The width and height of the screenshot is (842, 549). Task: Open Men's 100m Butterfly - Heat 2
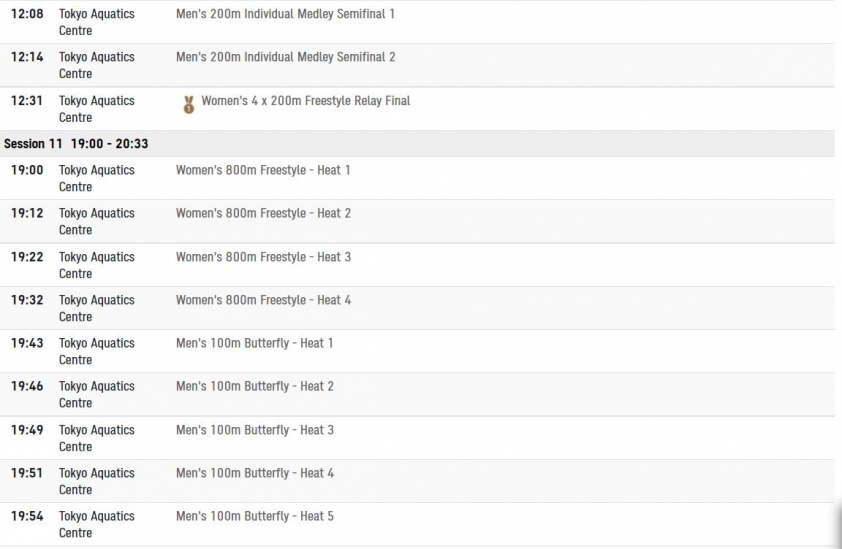(x=255, y=386)
